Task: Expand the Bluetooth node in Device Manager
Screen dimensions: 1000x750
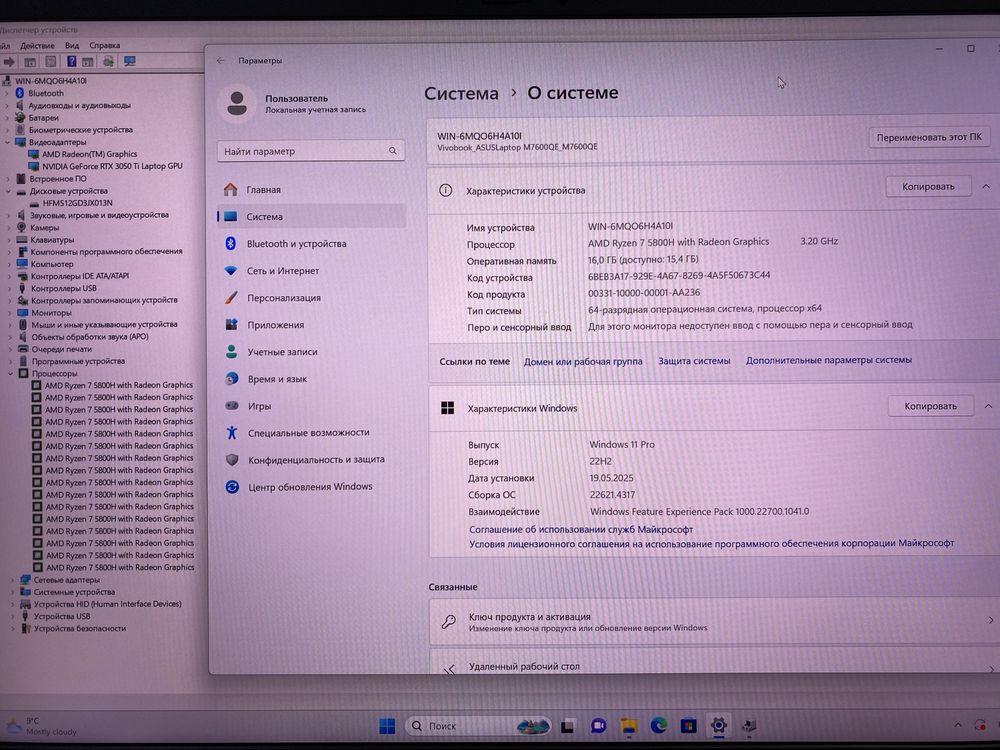Action: (x=7, y=93)
